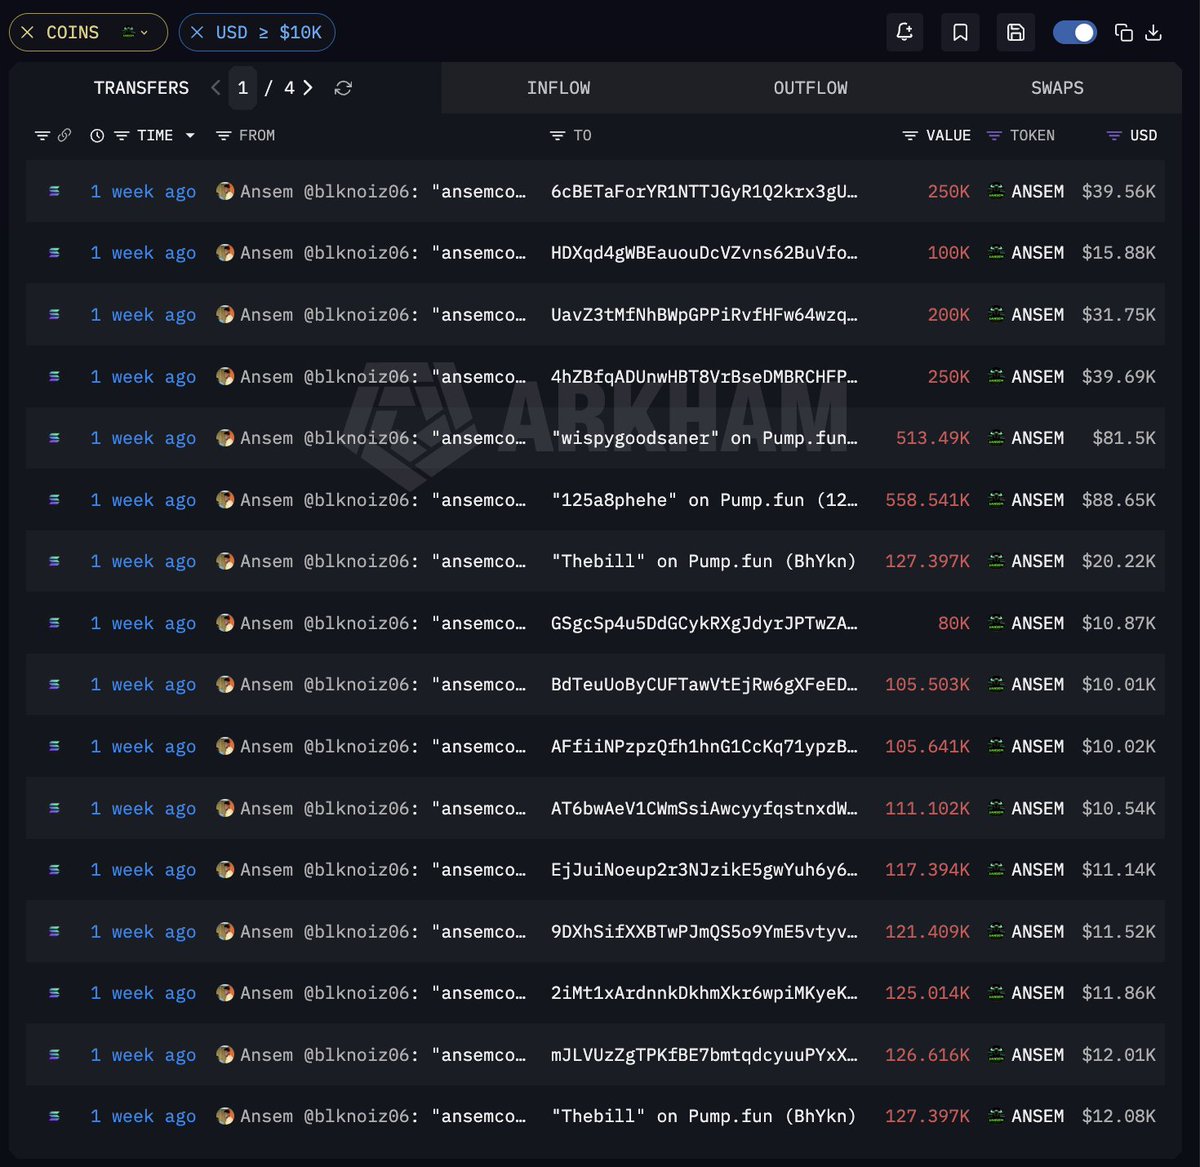The width and height of the screenshot is (1200, 1167).
Task: Click the ANSEM token icon in the $11.86K row
Action: point(996,993)
